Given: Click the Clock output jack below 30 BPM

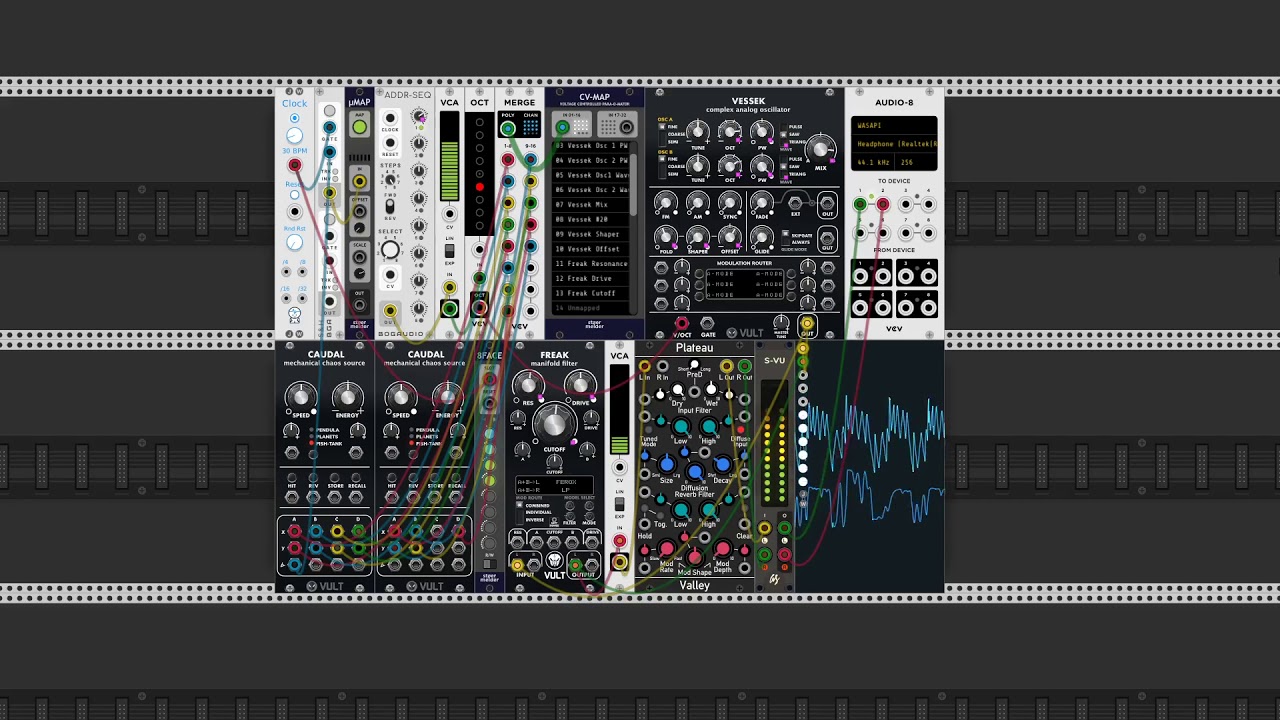Looking at the screenshot, I should pyautogui.click(x=294, y=165).
